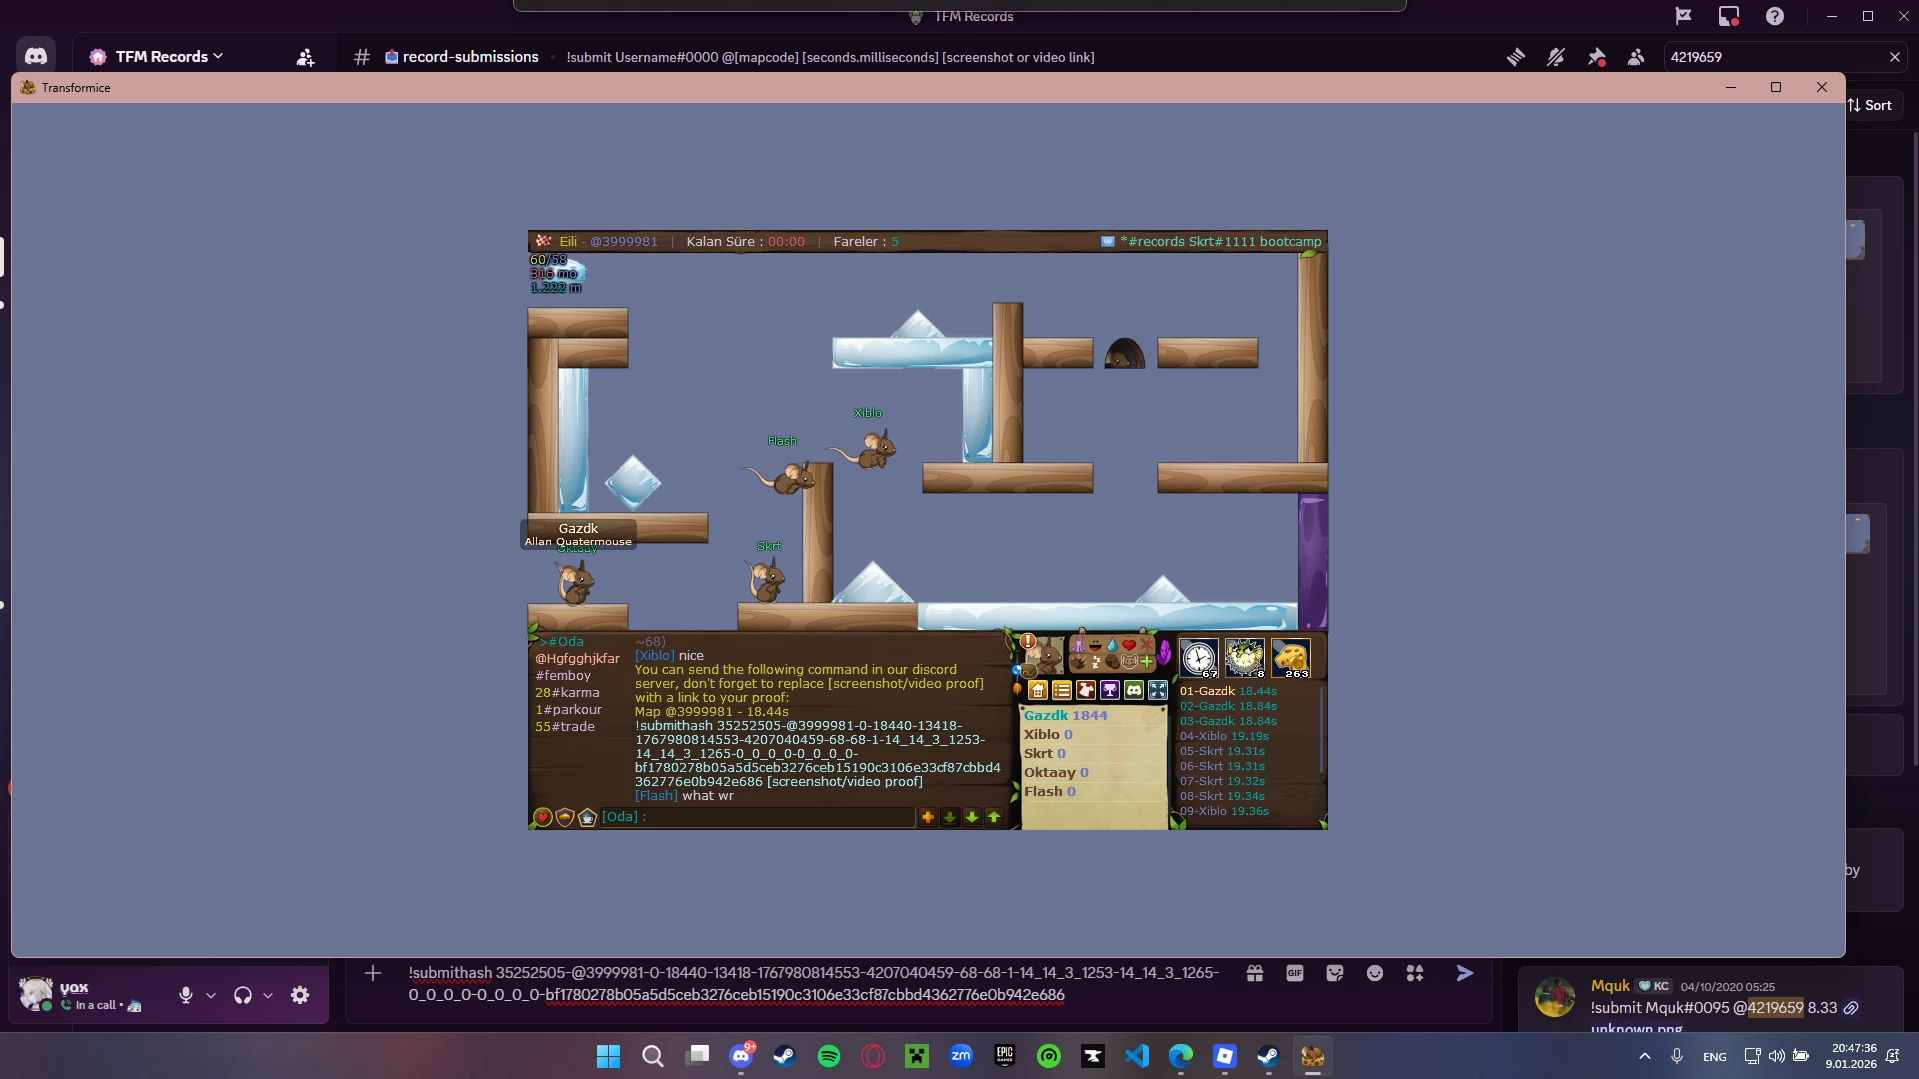Click the Transformice chat input field

[x=757, y=817]
